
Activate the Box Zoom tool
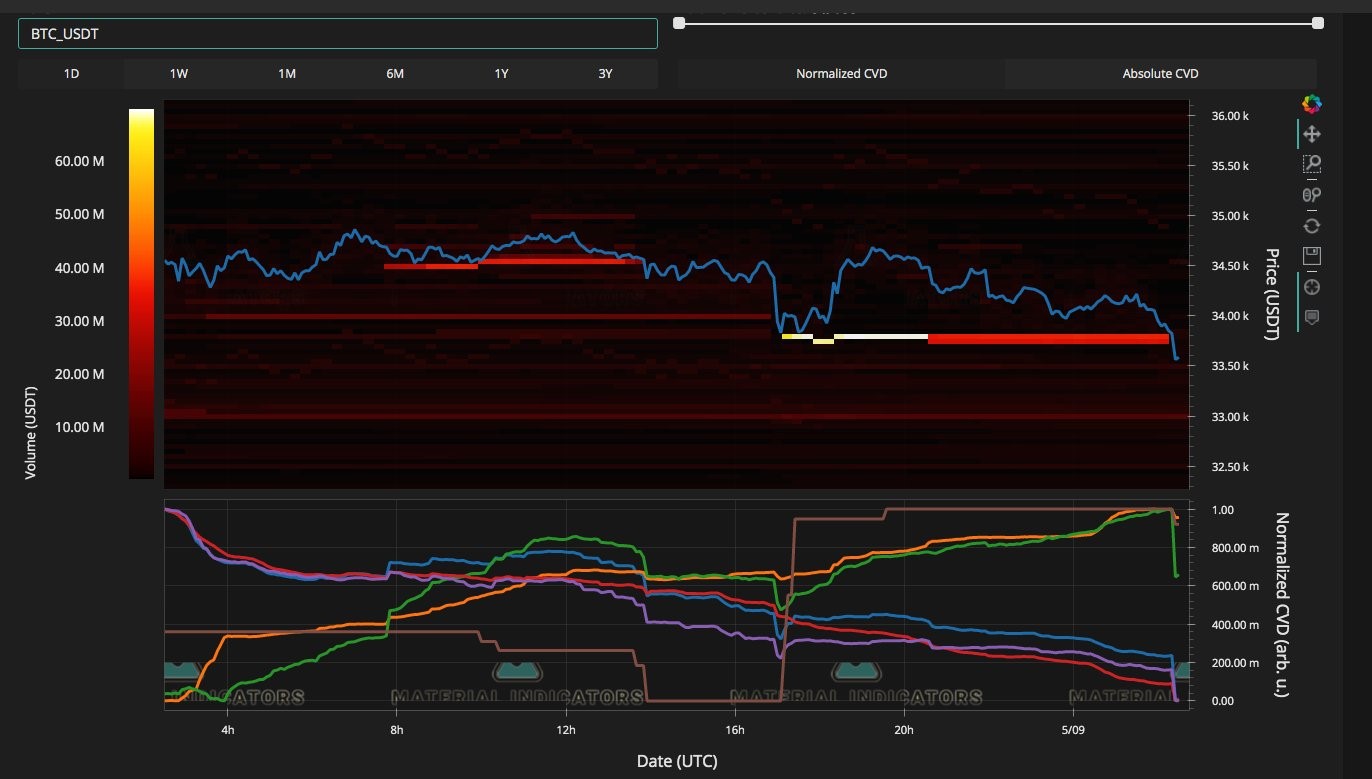1312,164
